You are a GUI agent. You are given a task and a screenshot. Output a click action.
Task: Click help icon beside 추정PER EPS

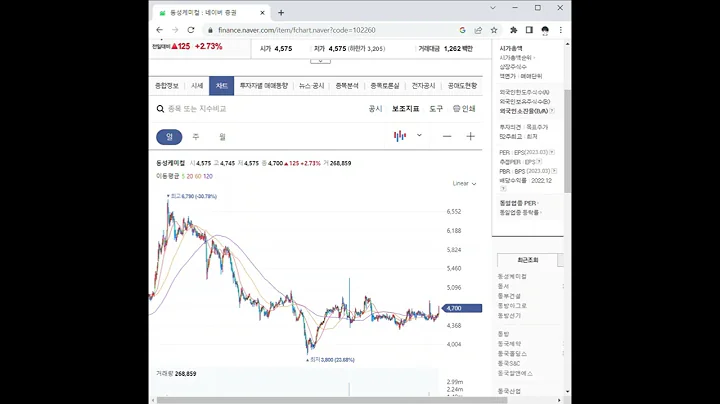click(539, 162)
